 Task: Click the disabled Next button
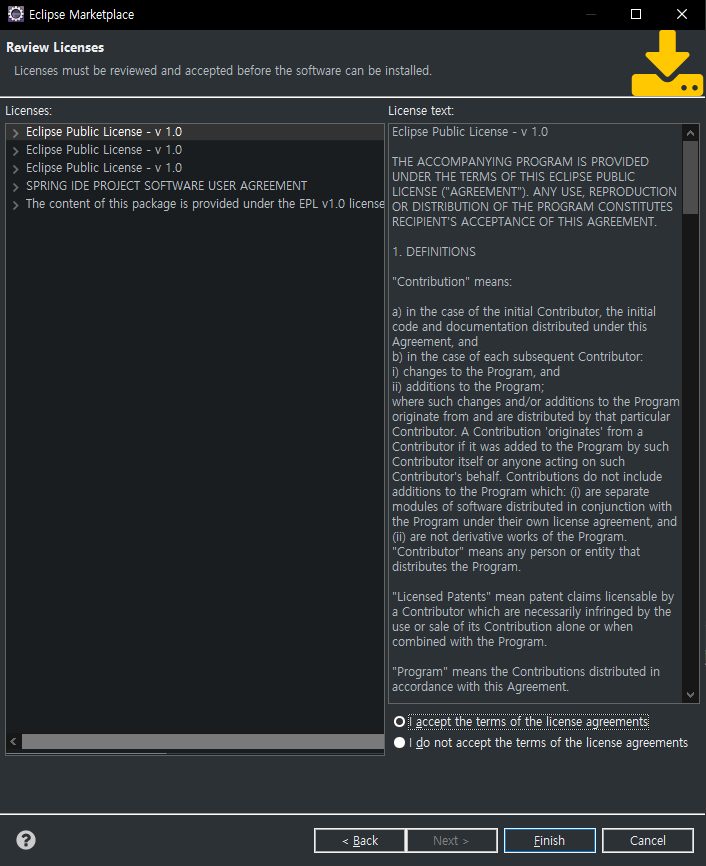[x=452, y=841]
